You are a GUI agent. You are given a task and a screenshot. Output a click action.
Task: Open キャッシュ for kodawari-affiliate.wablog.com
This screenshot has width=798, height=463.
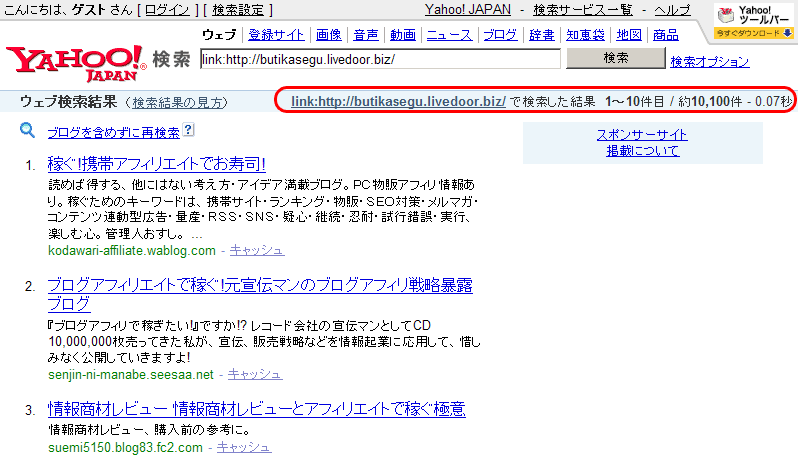coord(256,250)
